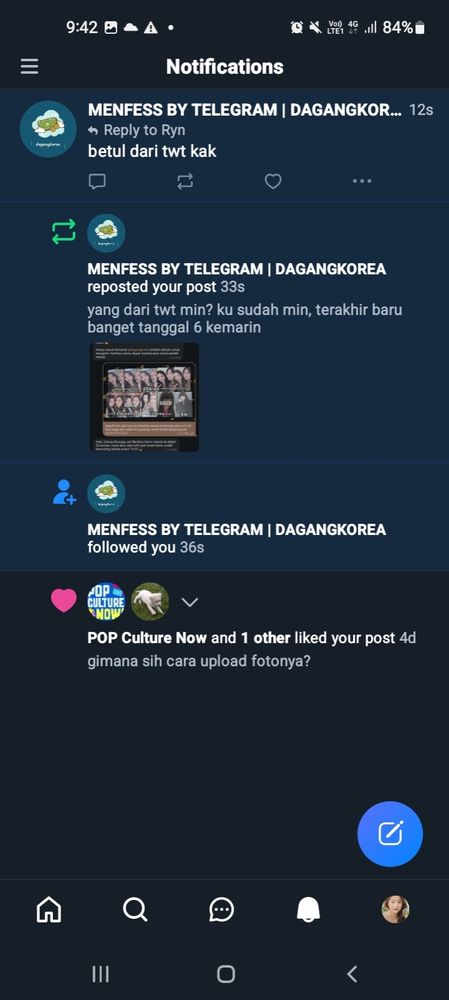Expand the list of users who liked
This screenshot has height=1000, width=449.
point(190,602)
